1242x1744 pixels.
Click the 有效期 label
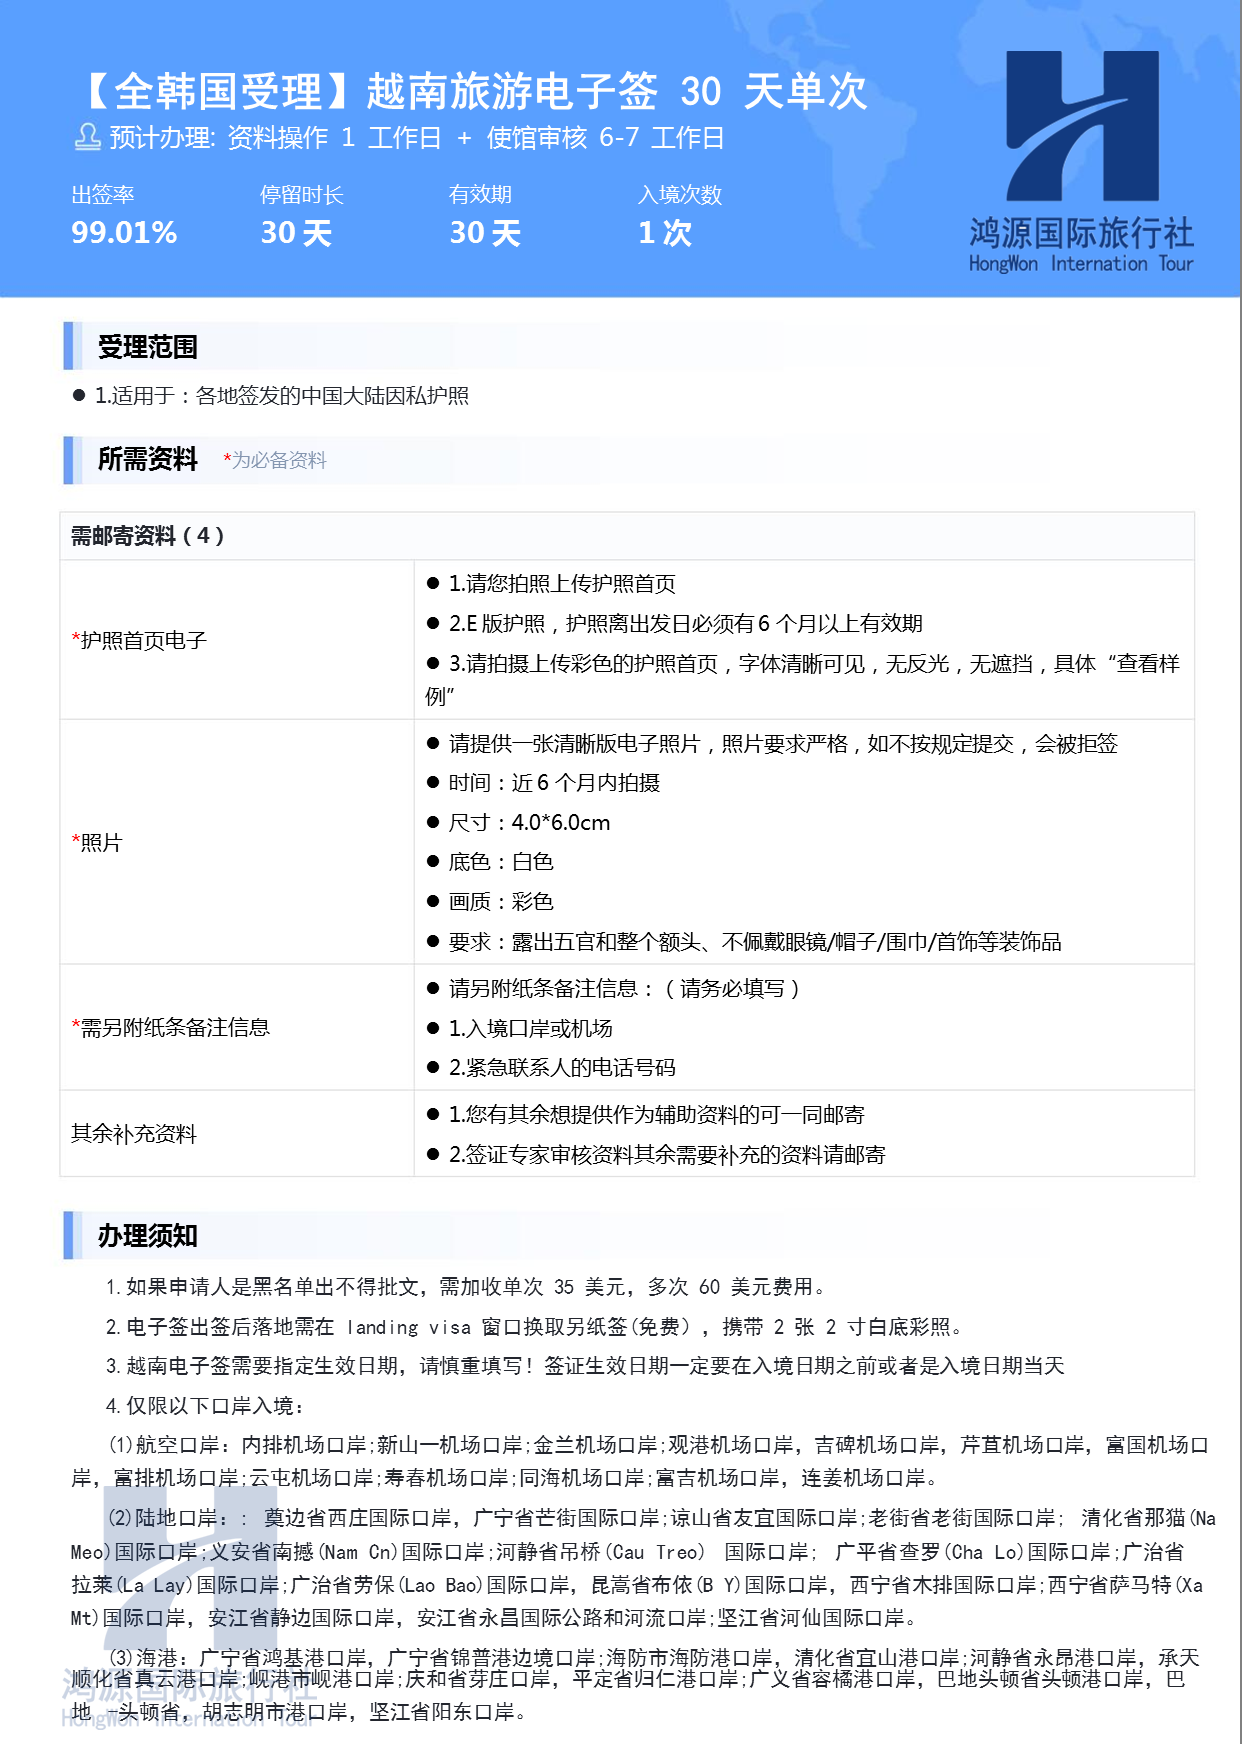(x=481, y=195)
